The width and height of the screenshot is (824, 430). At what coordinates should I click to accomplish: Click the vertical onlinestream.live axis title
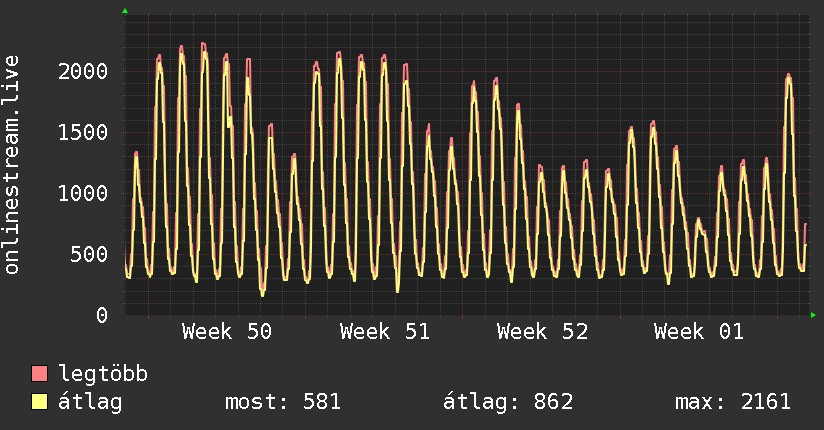(12, 165)
